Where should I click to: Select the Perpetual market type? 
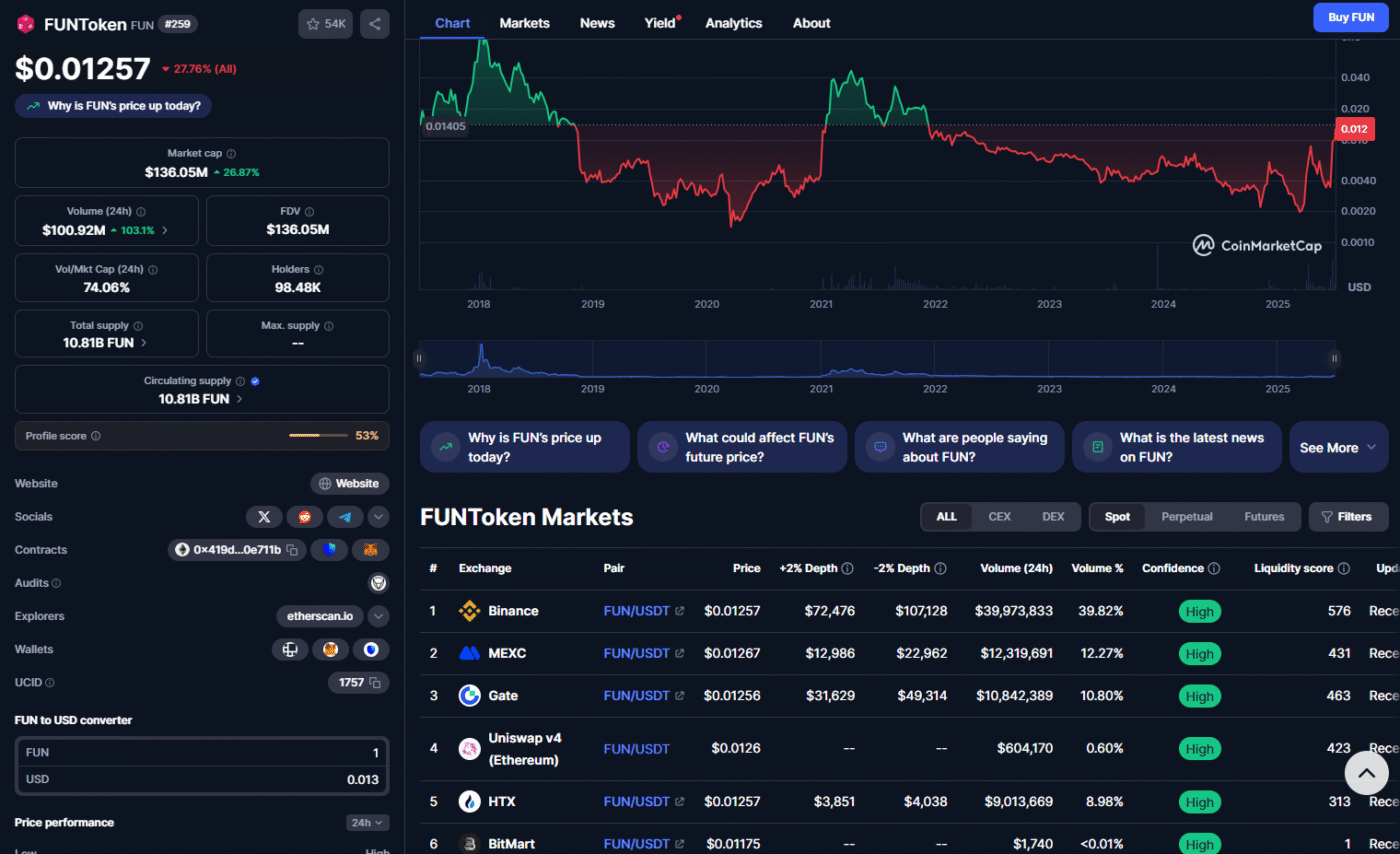point(1187,517)
